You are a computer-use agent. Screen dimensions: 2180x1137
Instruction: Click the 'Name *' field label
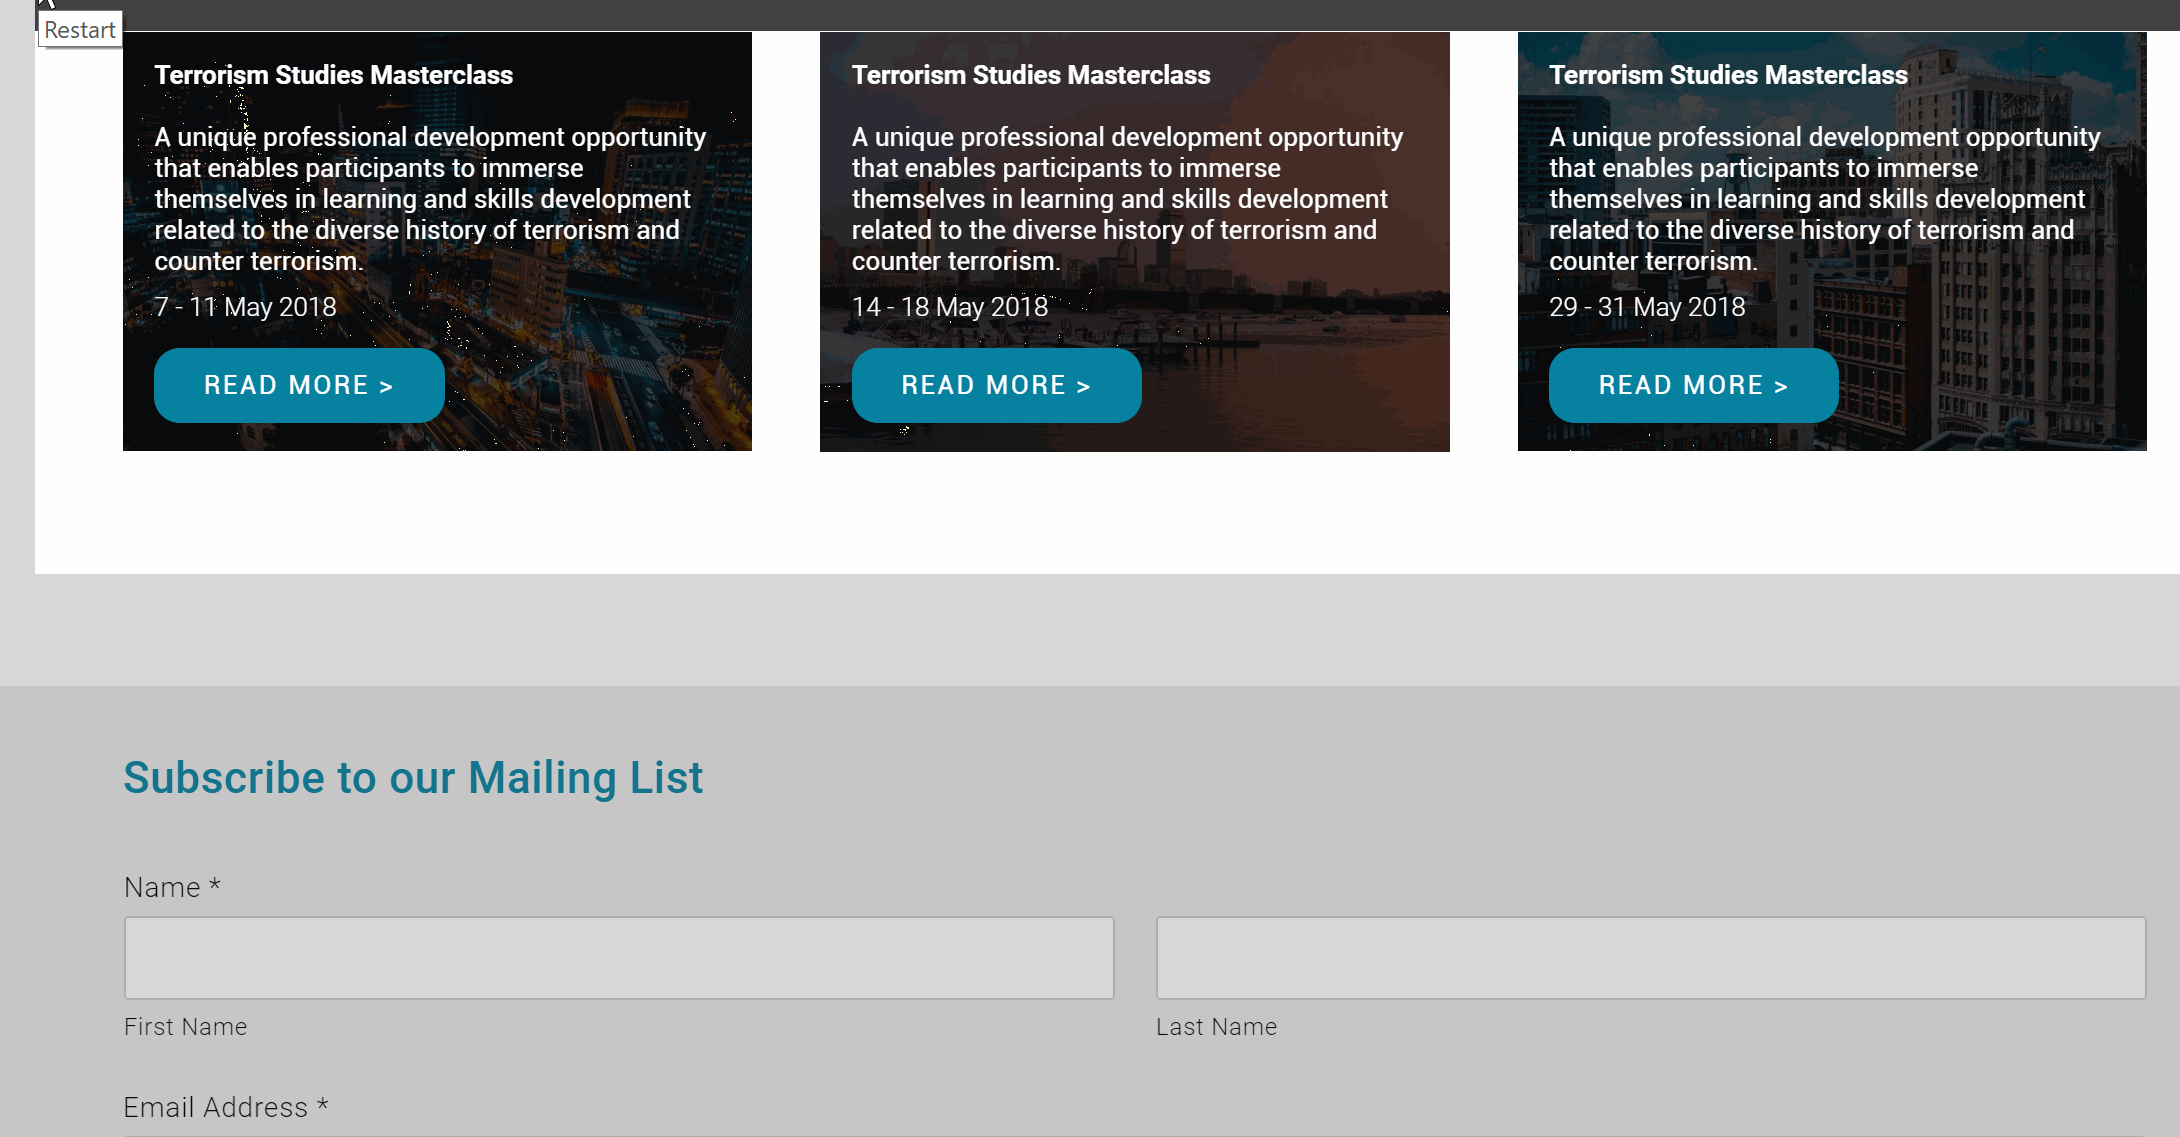pos(172,887)
